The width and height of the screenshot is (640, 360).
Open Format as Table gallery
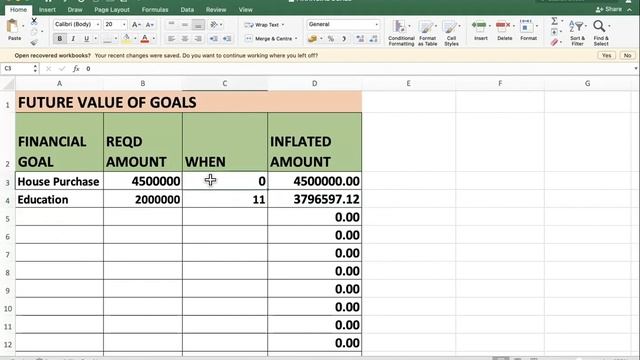(427, 33)
